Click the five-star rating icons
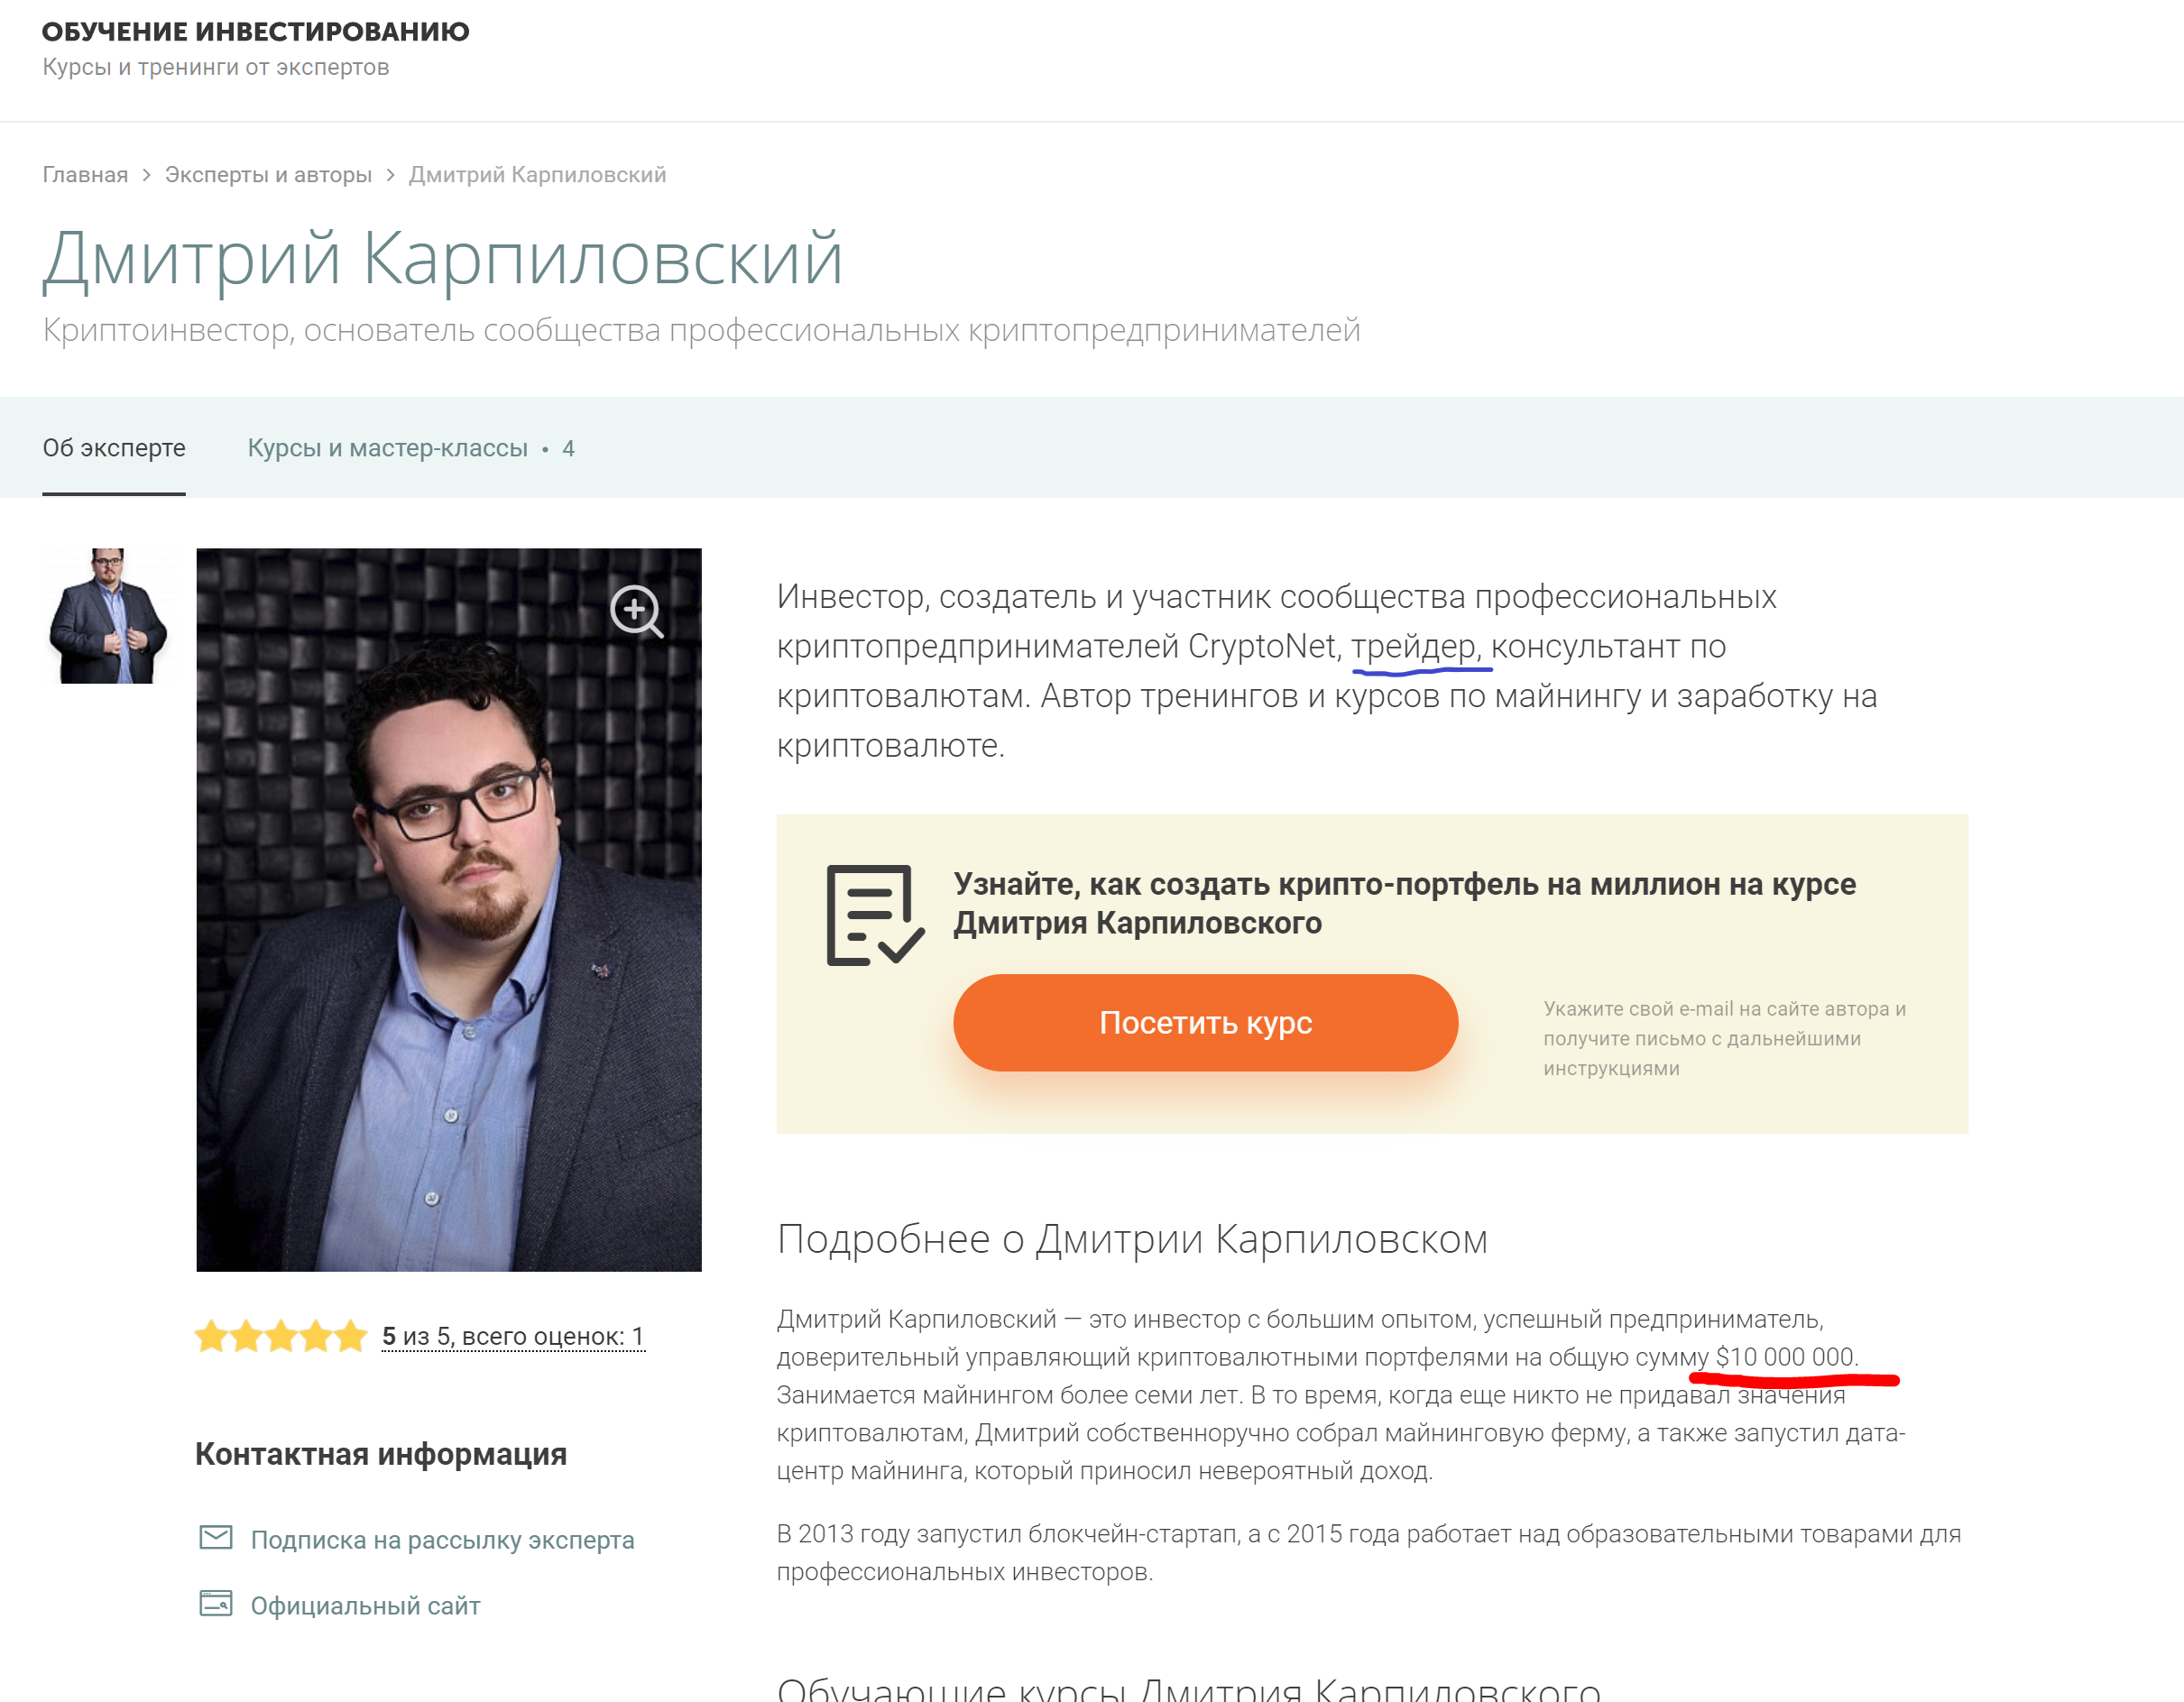This screenshot has width=2184, height=1702. (281, 1336)
